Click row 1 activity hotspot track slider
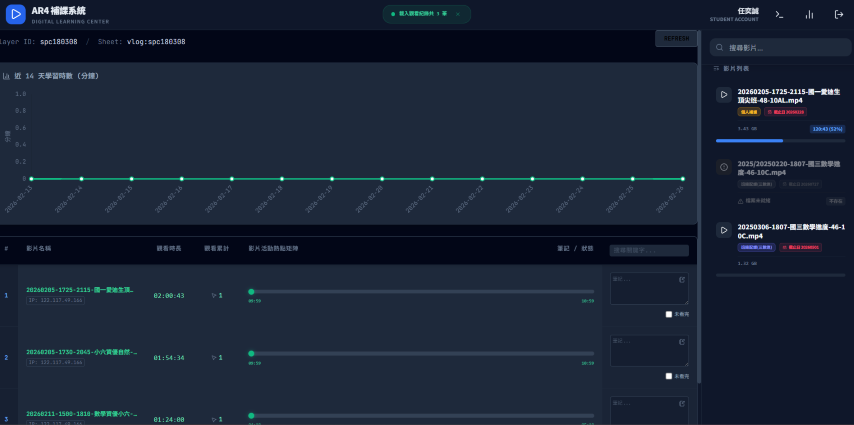The image size is (854, 425). click(x=422, y=291)
